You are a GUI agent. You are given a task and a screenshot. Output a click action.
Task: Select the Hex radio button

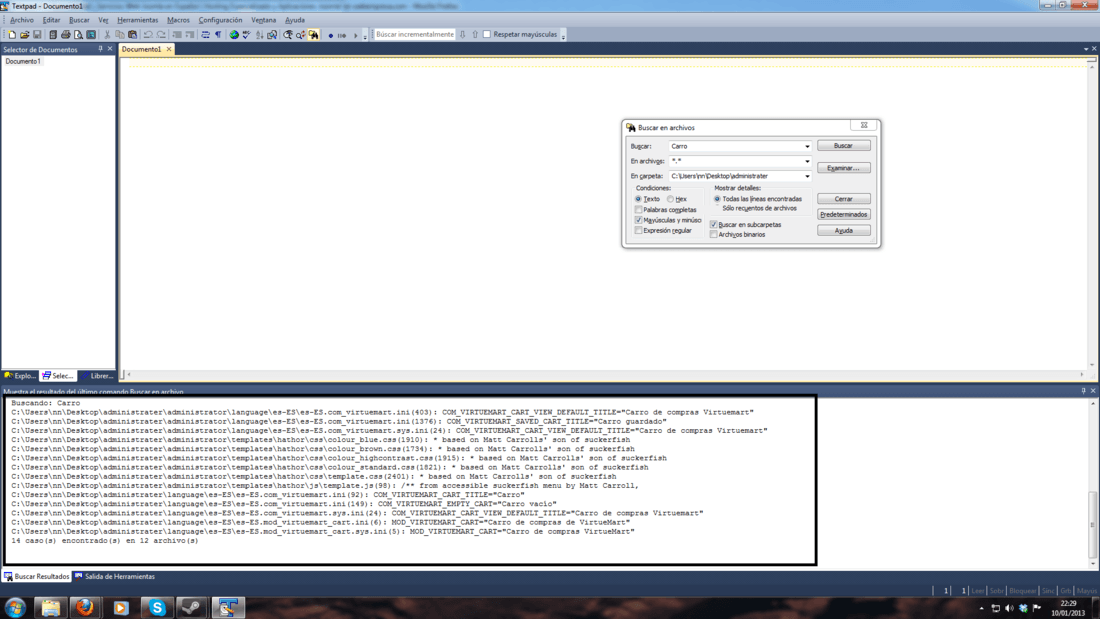coord(671,199)
